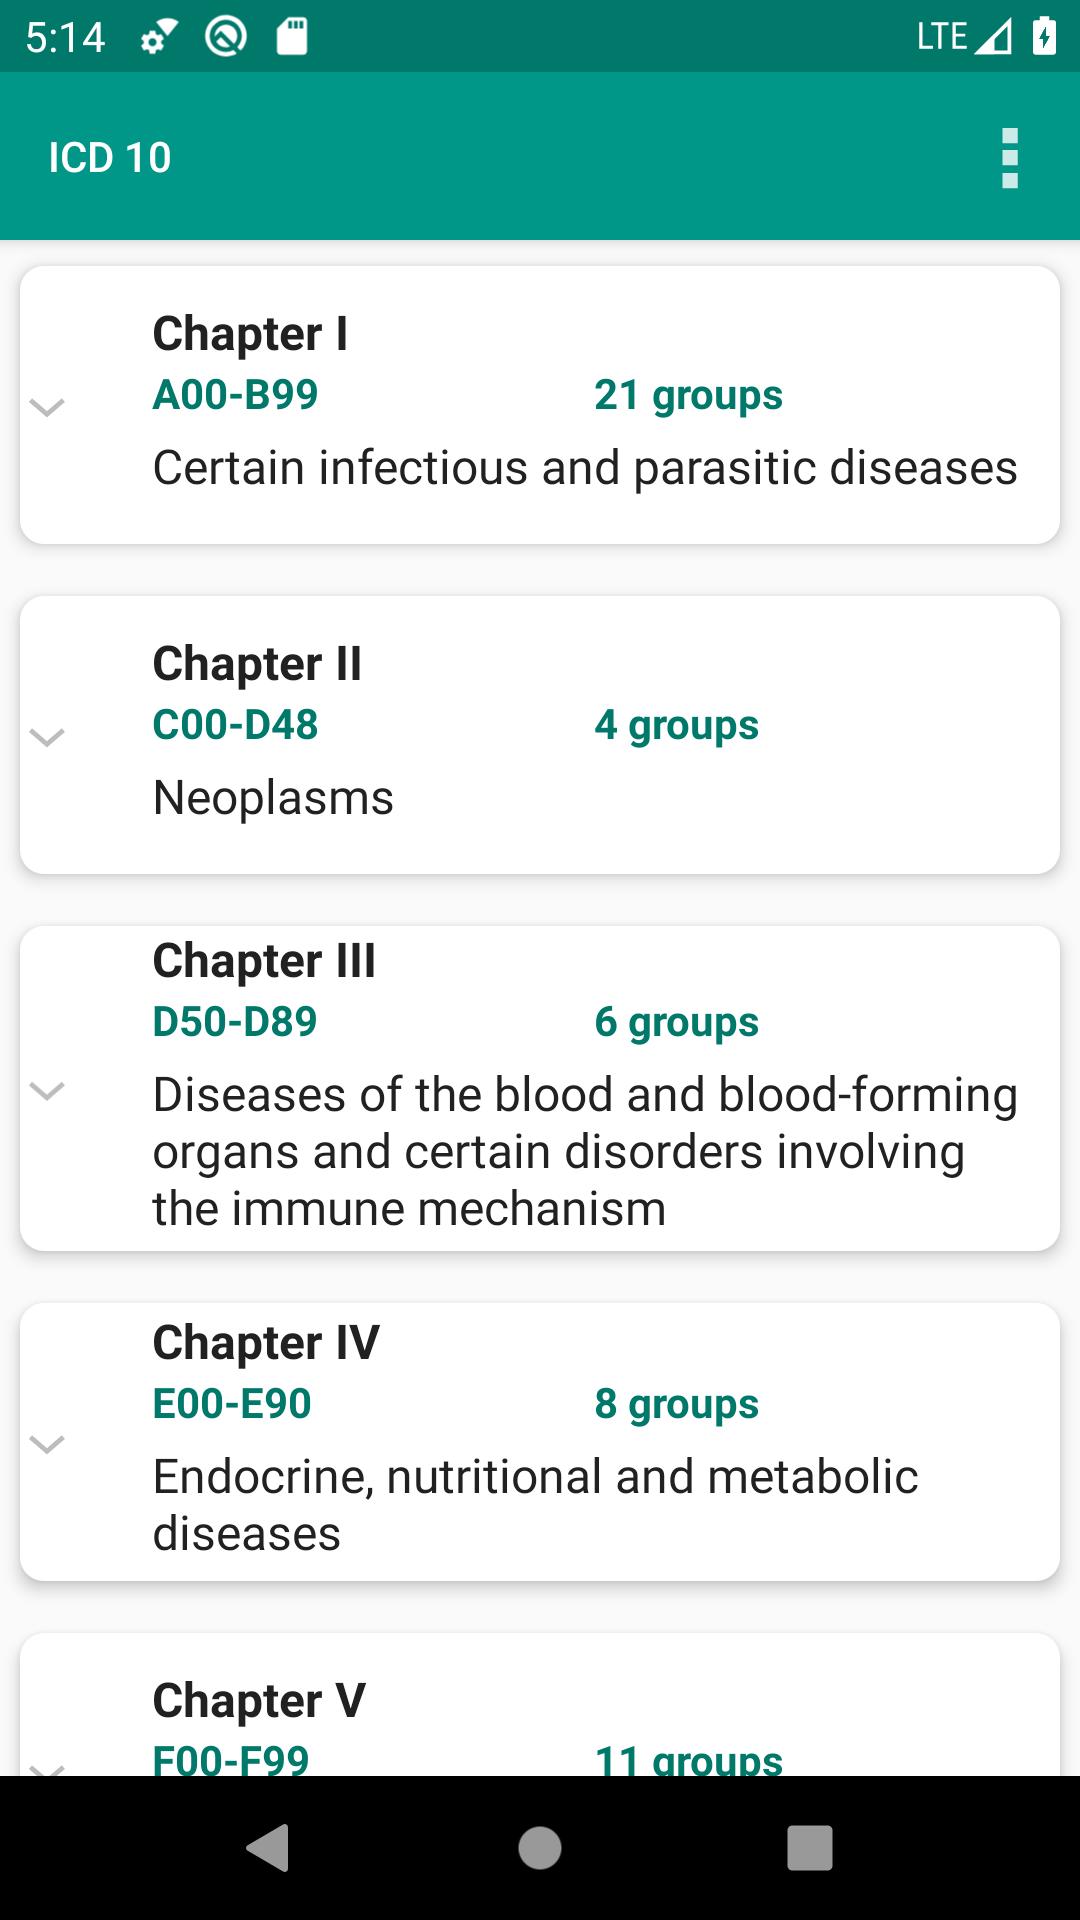
Task: Tap the LTE signal indicator
Action: pos(963,37)
